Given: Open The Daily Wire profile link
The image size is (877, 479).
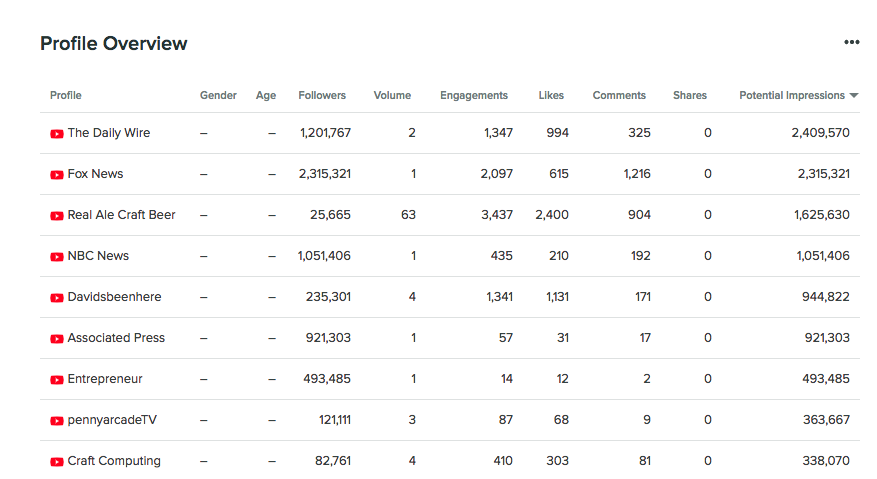Looking at the screenshot, I should (109, 133).
